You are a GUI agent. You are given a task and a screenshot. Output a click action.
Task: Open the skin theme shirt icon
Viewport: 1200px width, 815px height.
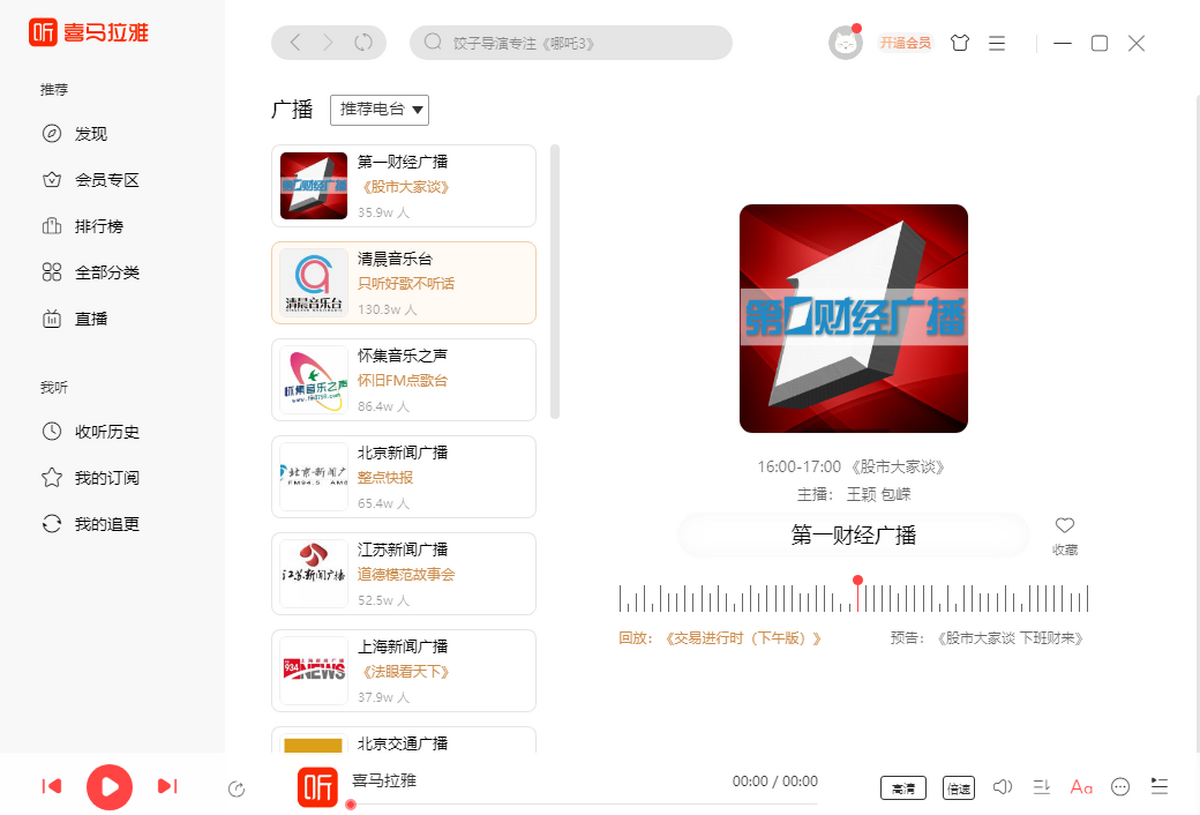point(960,43)
